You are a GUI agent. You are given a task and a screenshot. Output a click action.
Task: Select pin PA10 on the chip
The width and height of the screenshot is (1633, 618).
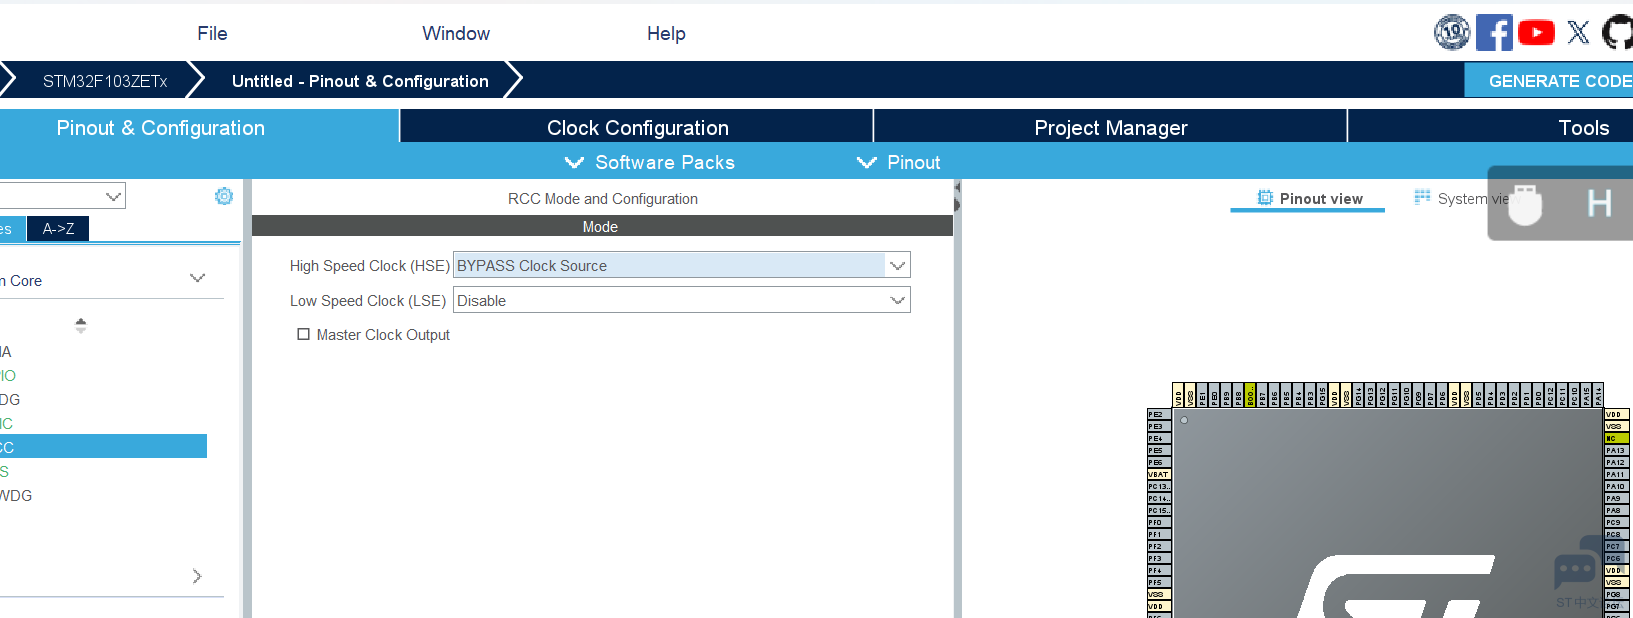pos(1617,486)
